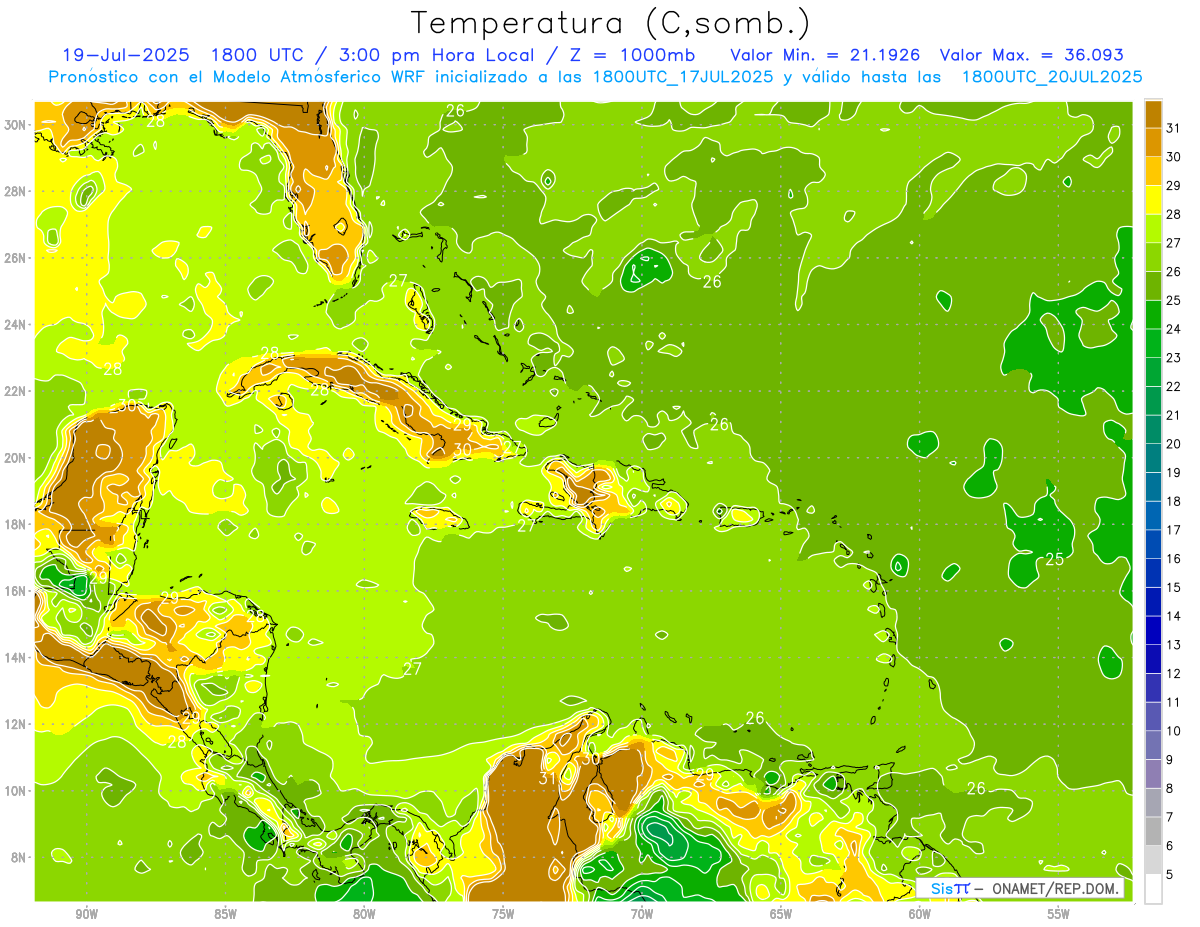Click legend gray band between 6 and 7
Image resolution: width=1200 pixels, height=927 pixels.
(1153, 832)
